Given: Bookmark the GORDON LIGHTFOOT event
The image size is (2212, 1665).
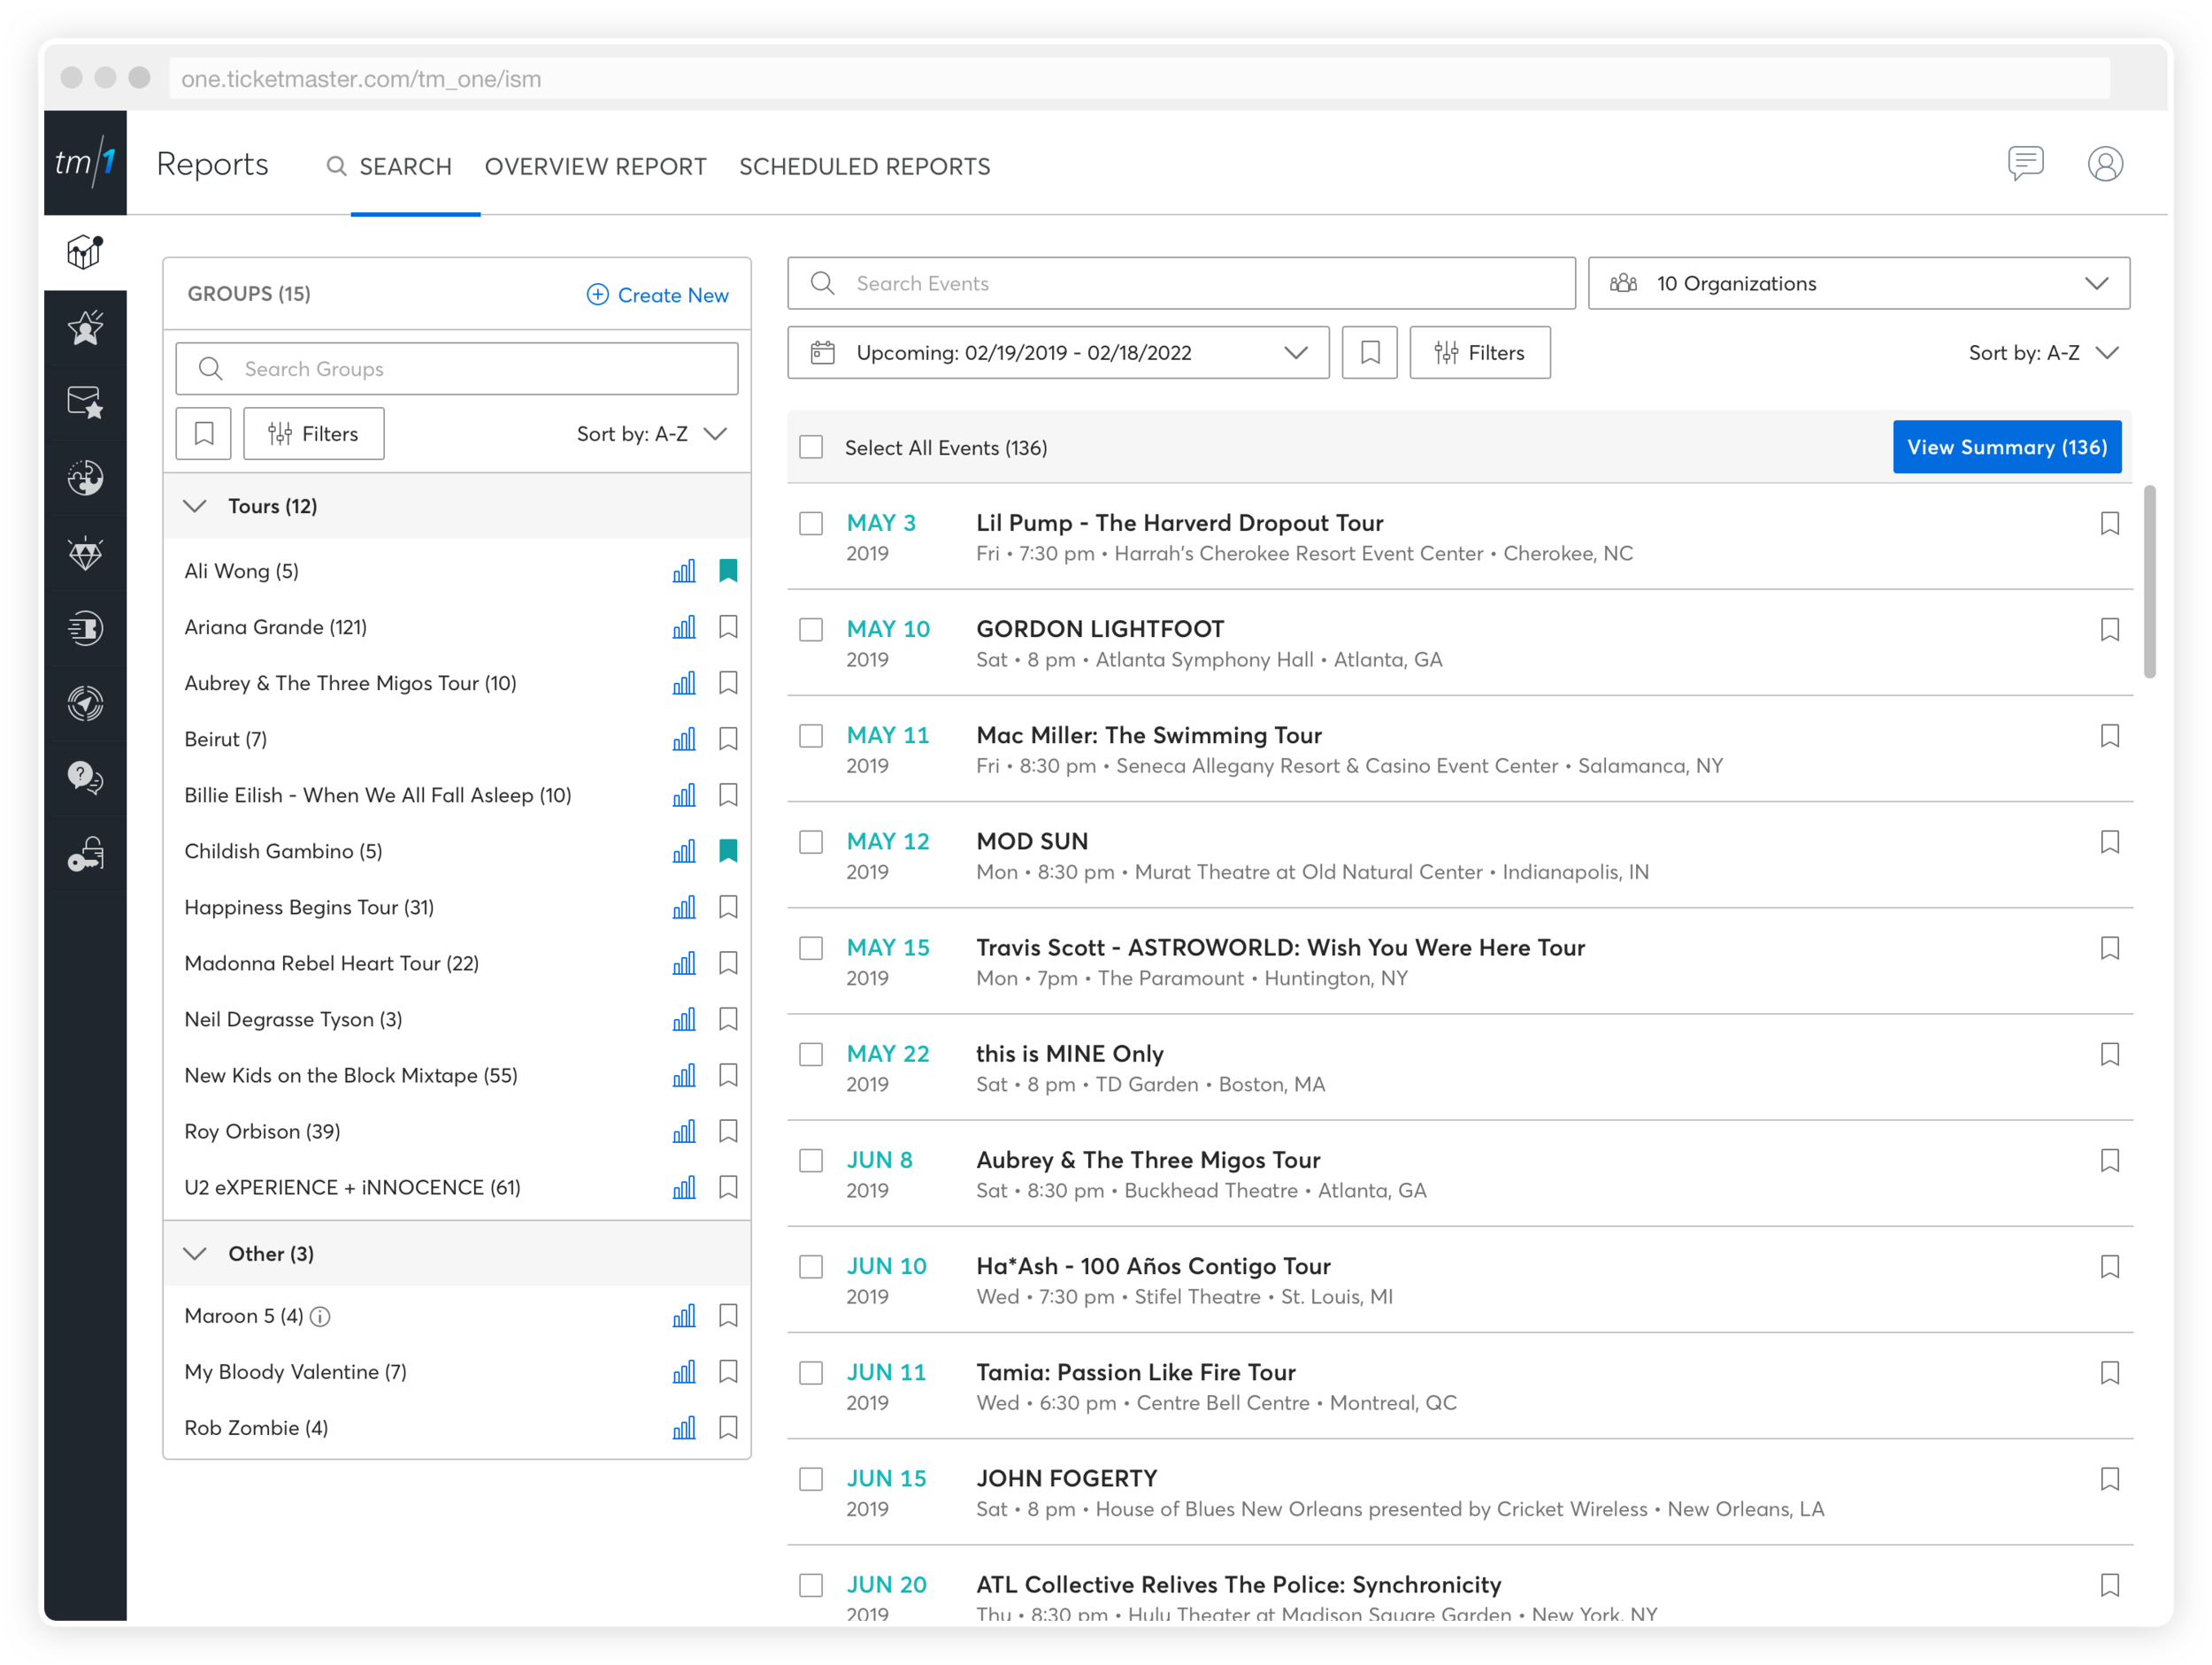Looking at the screenshot, I should click(2109, 630).
